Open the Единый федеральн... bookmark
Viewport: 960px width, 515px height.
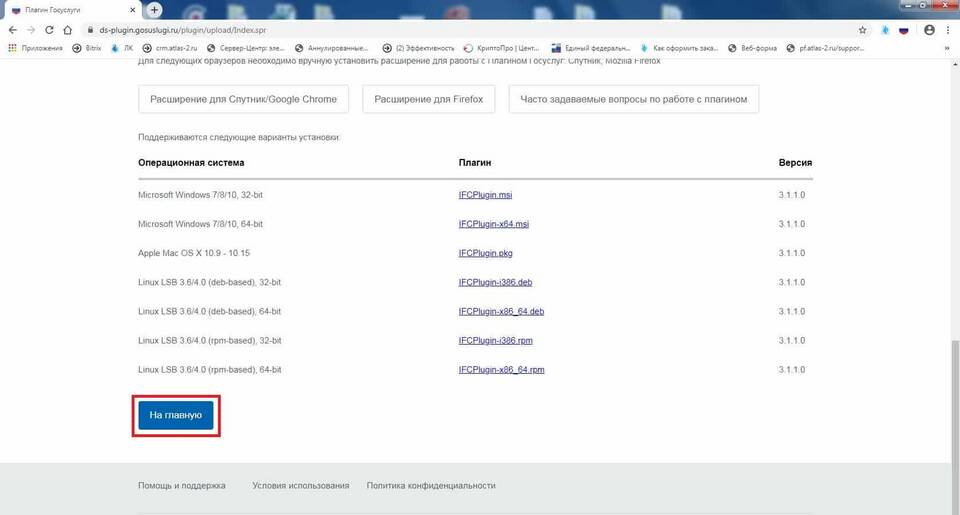coord(591,48)
